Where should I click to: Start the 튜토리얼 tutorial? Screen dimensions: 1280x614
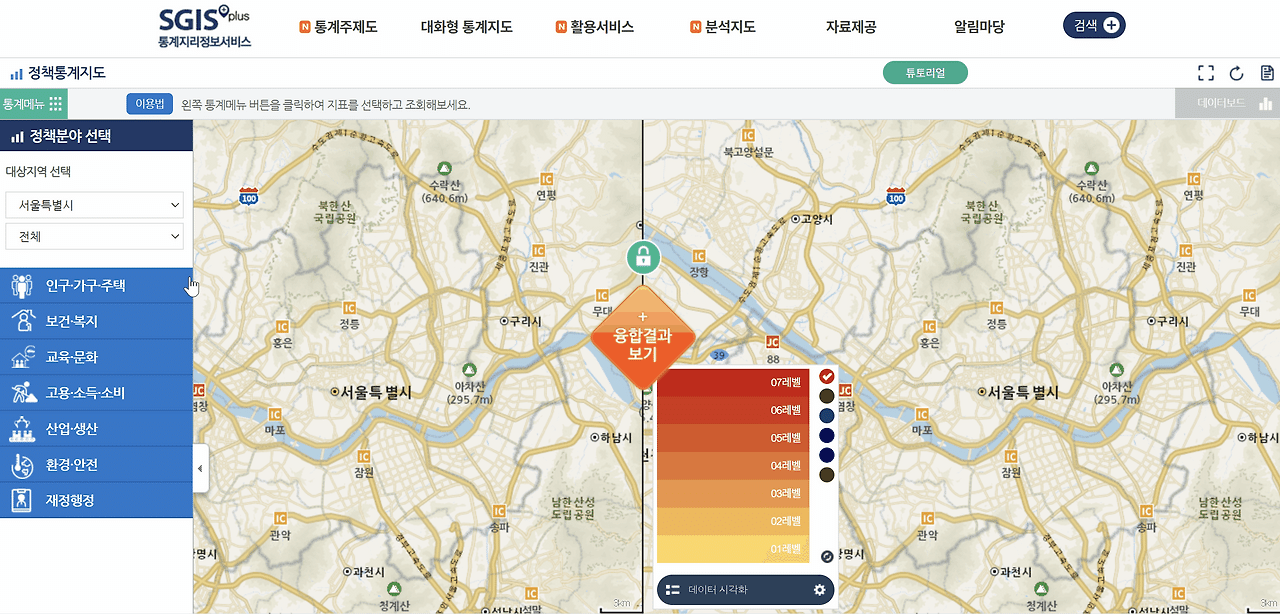(x=925, y=73)
